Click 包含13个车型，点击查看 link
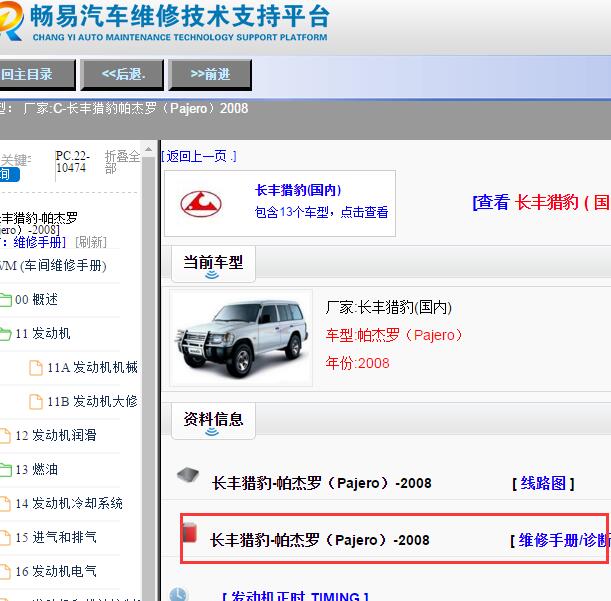The width and height of the screenshot is (611, 601). 321,212
